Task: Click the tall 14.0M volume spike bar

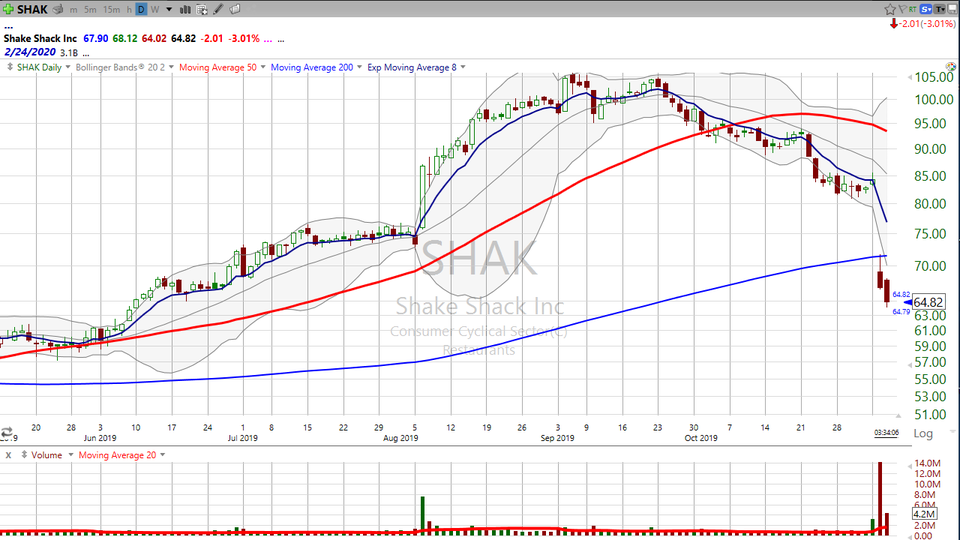Action: pos(880,498)
